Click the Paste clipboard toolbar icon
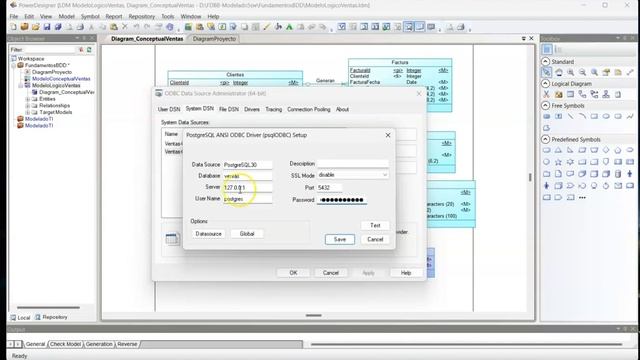 coord(114,27)
